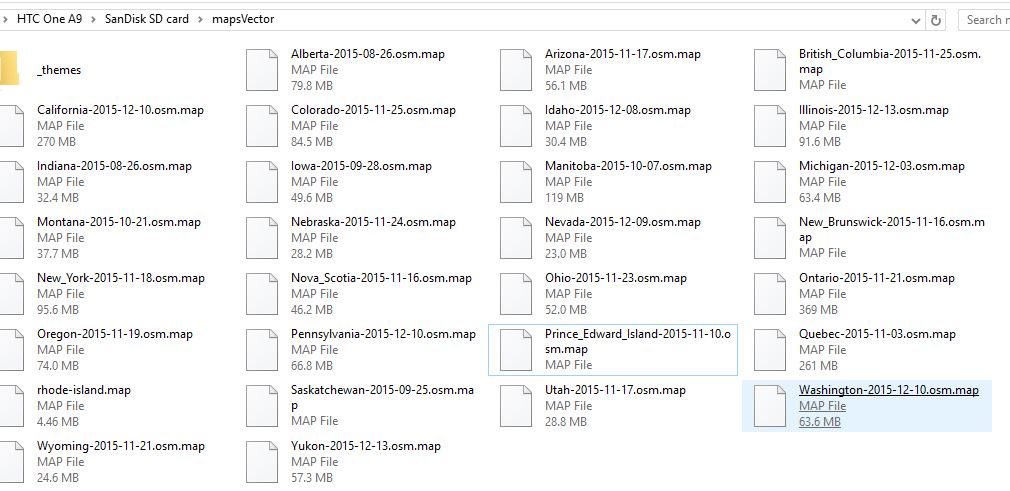Select Utah-2015-11-17.osm.map file name
This screenshot has height=491, width=1010.
tap(615, 390)
